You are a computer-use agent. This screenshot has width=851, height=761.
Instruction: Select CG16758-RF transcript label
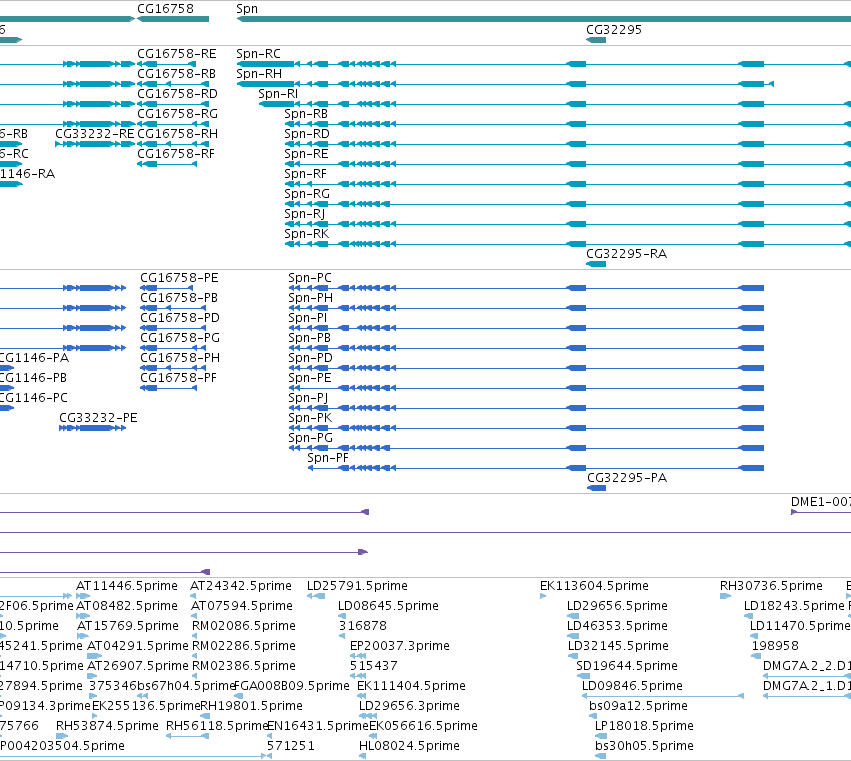pyautogui.click(x=176, y=154)
